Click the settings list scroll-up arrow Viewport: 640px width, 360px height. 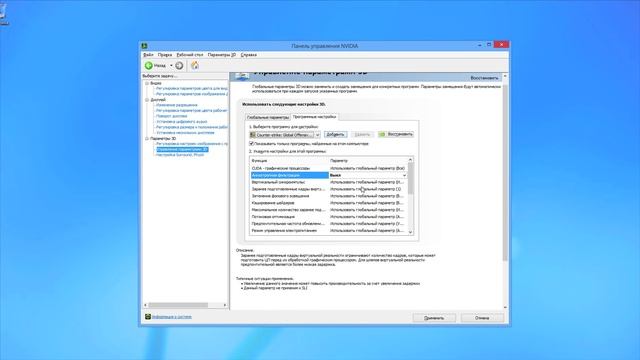[x=411, y=160]
